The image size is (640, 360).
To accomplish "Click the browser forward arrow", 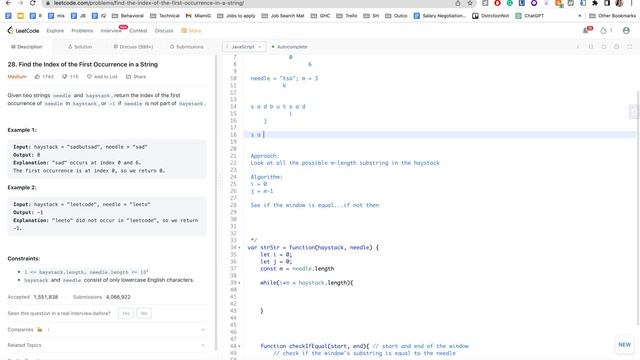I will pos(20,3).
